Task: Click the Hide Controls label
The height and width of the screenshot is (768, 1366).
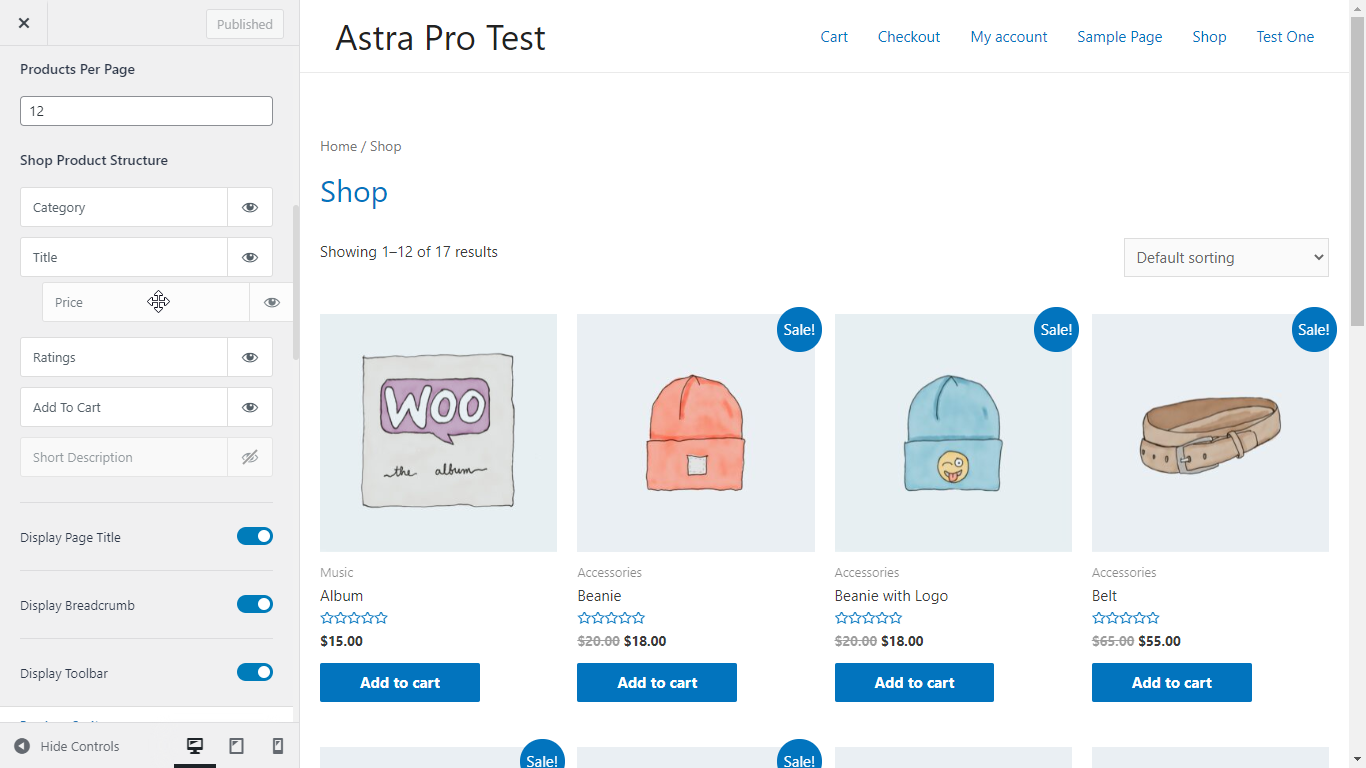Action: (x=80, y=746)
